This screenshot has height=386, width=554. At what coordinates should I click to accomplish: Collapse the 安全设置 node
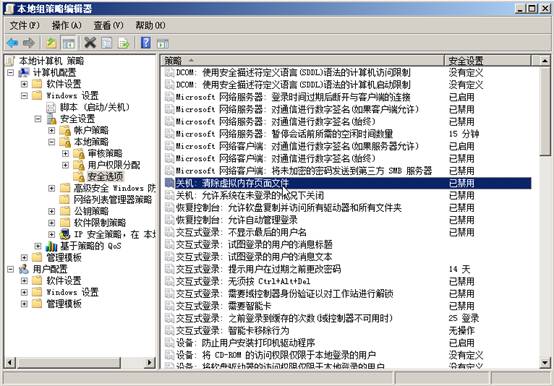tap(38, 119)
